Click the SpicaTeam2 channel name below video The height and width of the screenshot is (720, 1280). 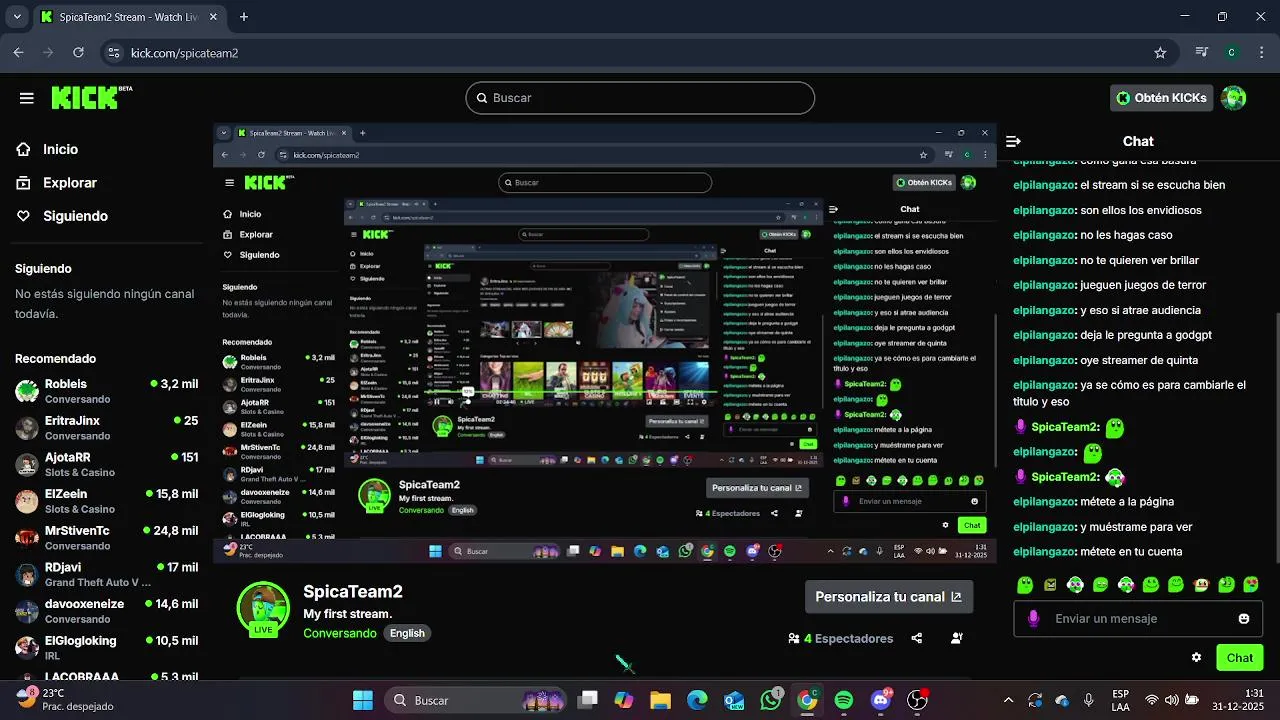tap(353, 592)
